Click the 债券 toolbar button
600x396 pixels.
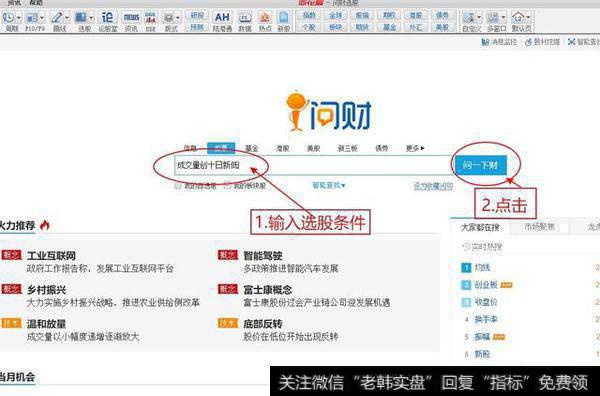coord(442,15)
